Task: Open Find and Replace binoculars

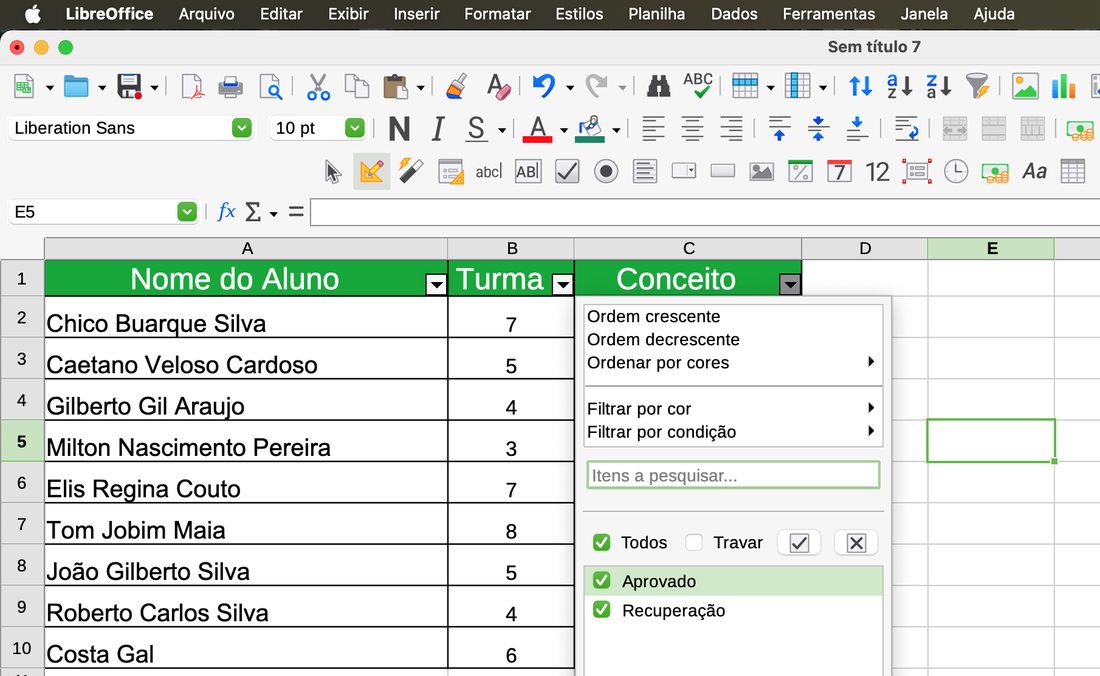Action: tap(658, 87)
